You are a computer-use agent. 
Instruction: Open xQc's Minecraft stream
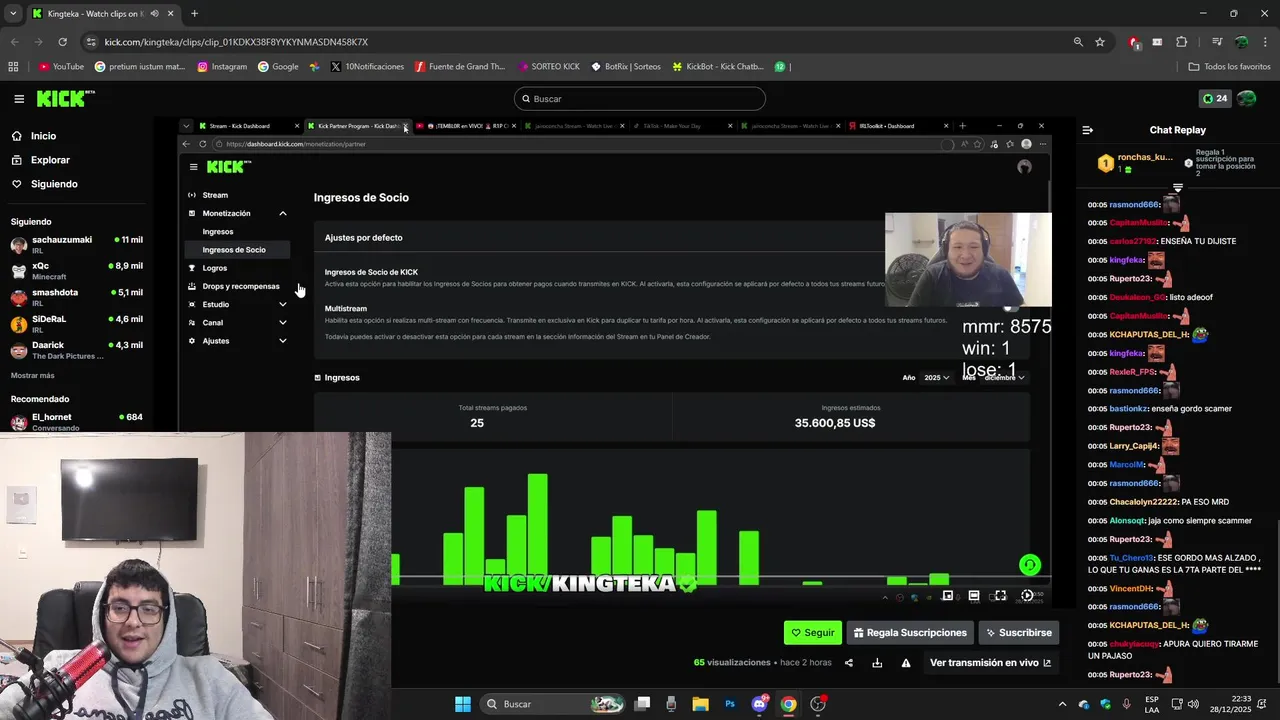point(77,271)
